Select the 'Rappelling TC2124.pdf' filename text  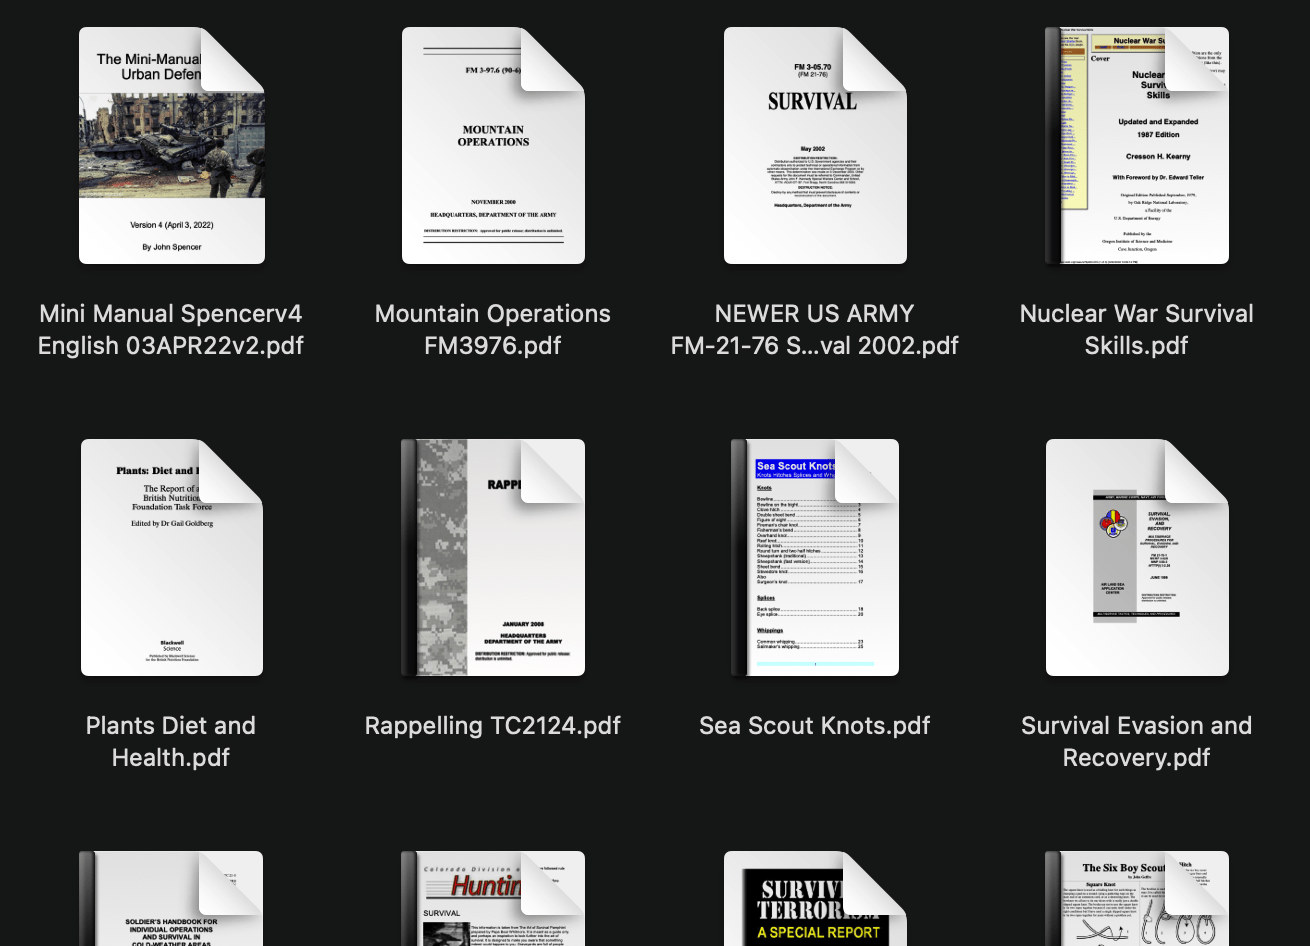493,726
